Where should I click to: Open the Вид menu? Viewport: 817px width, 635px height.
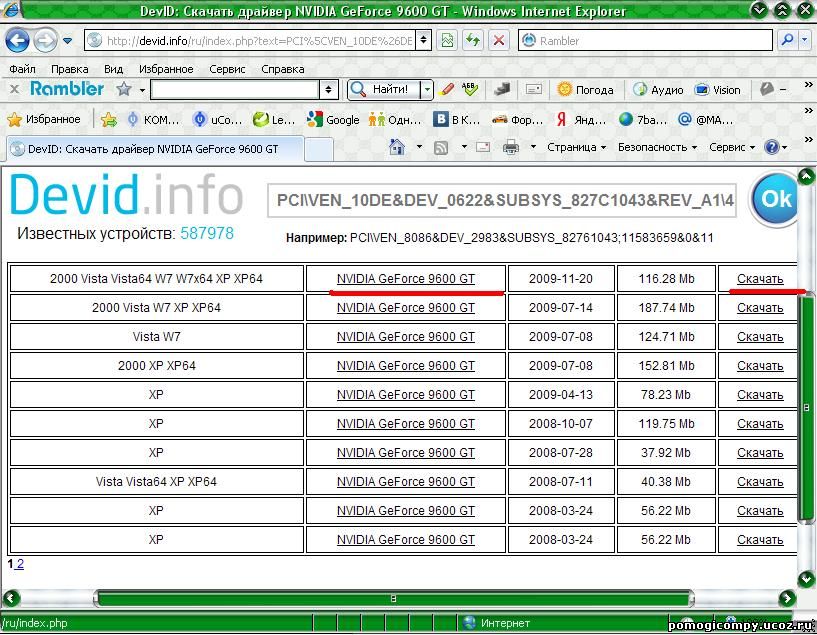[x=113, y=69]
